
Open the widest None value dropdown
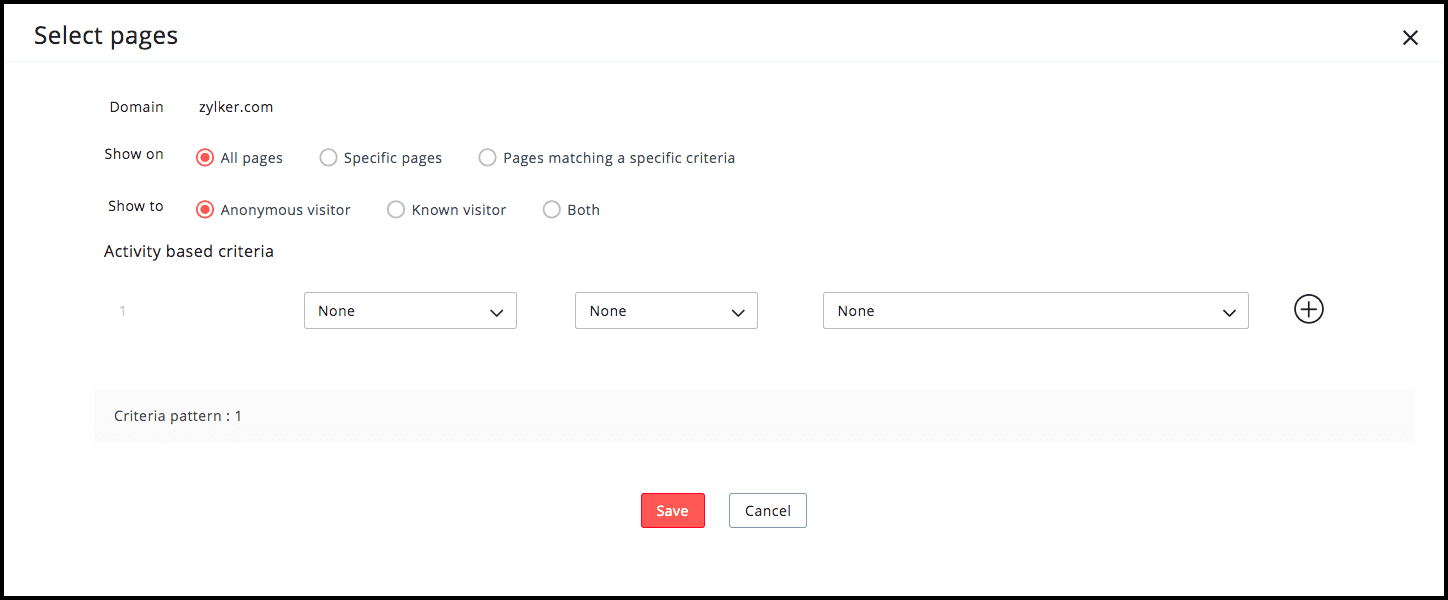1036,311
